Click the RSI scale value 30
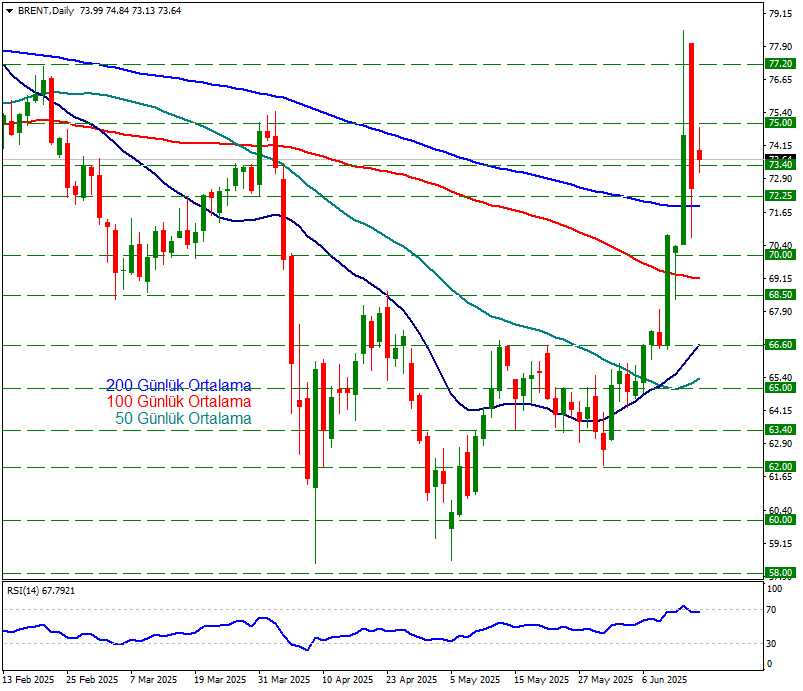This screenshot has height=691, width=803. [771, 643]
